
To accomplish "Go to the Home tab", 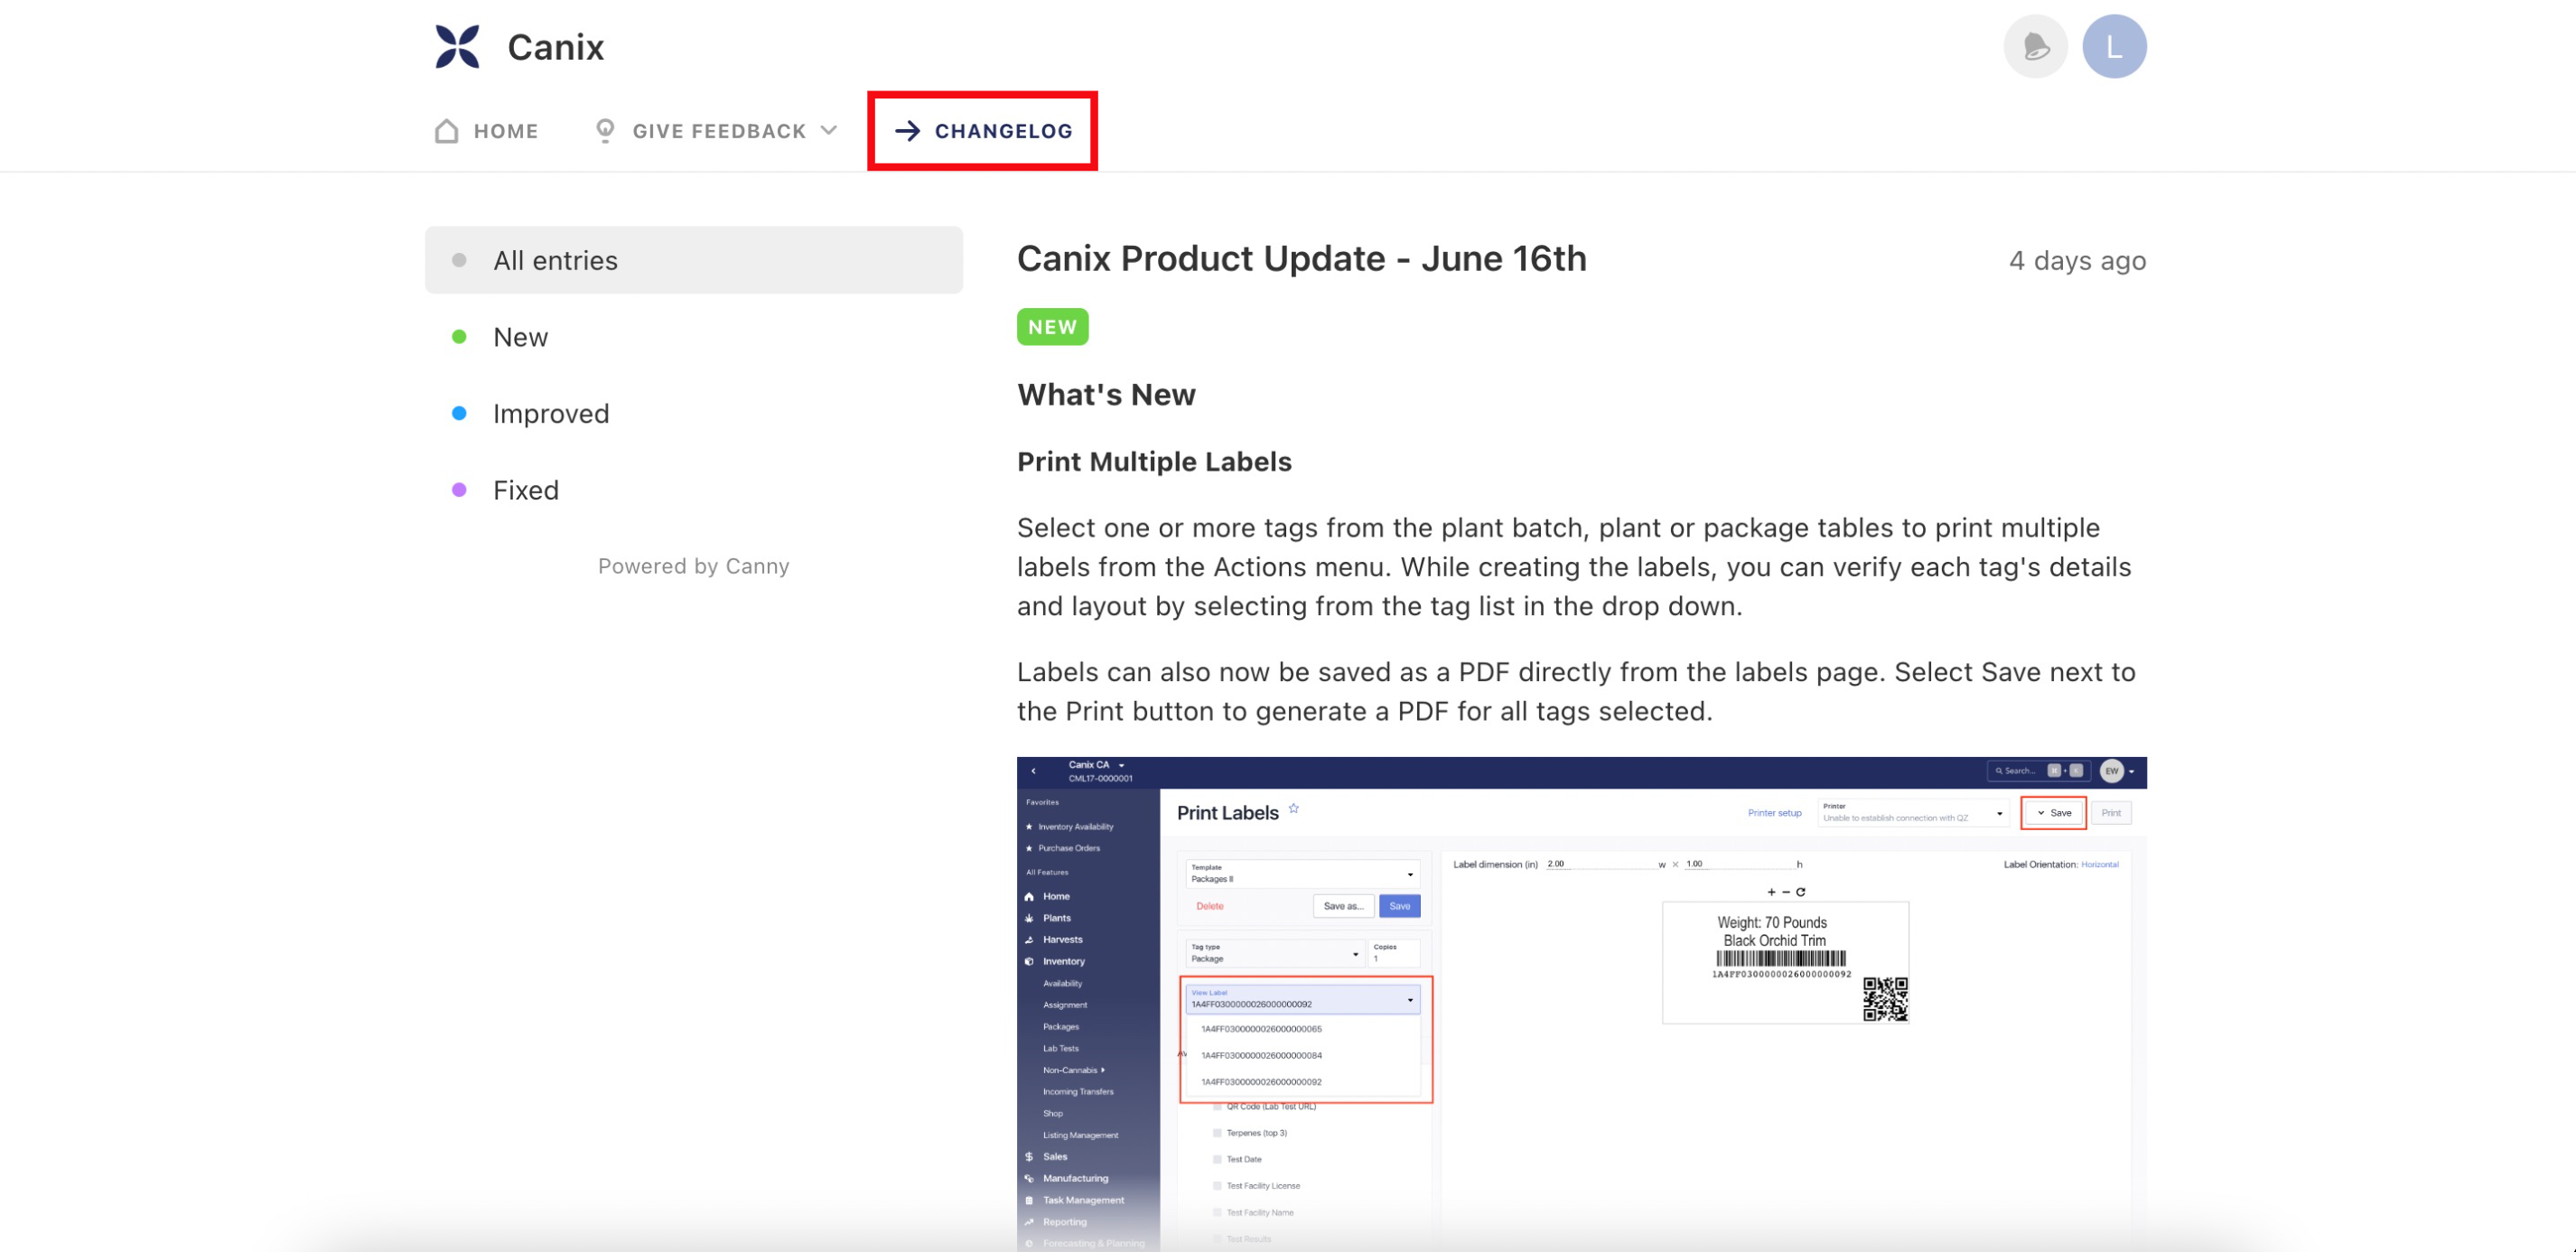I will [487, 131].
